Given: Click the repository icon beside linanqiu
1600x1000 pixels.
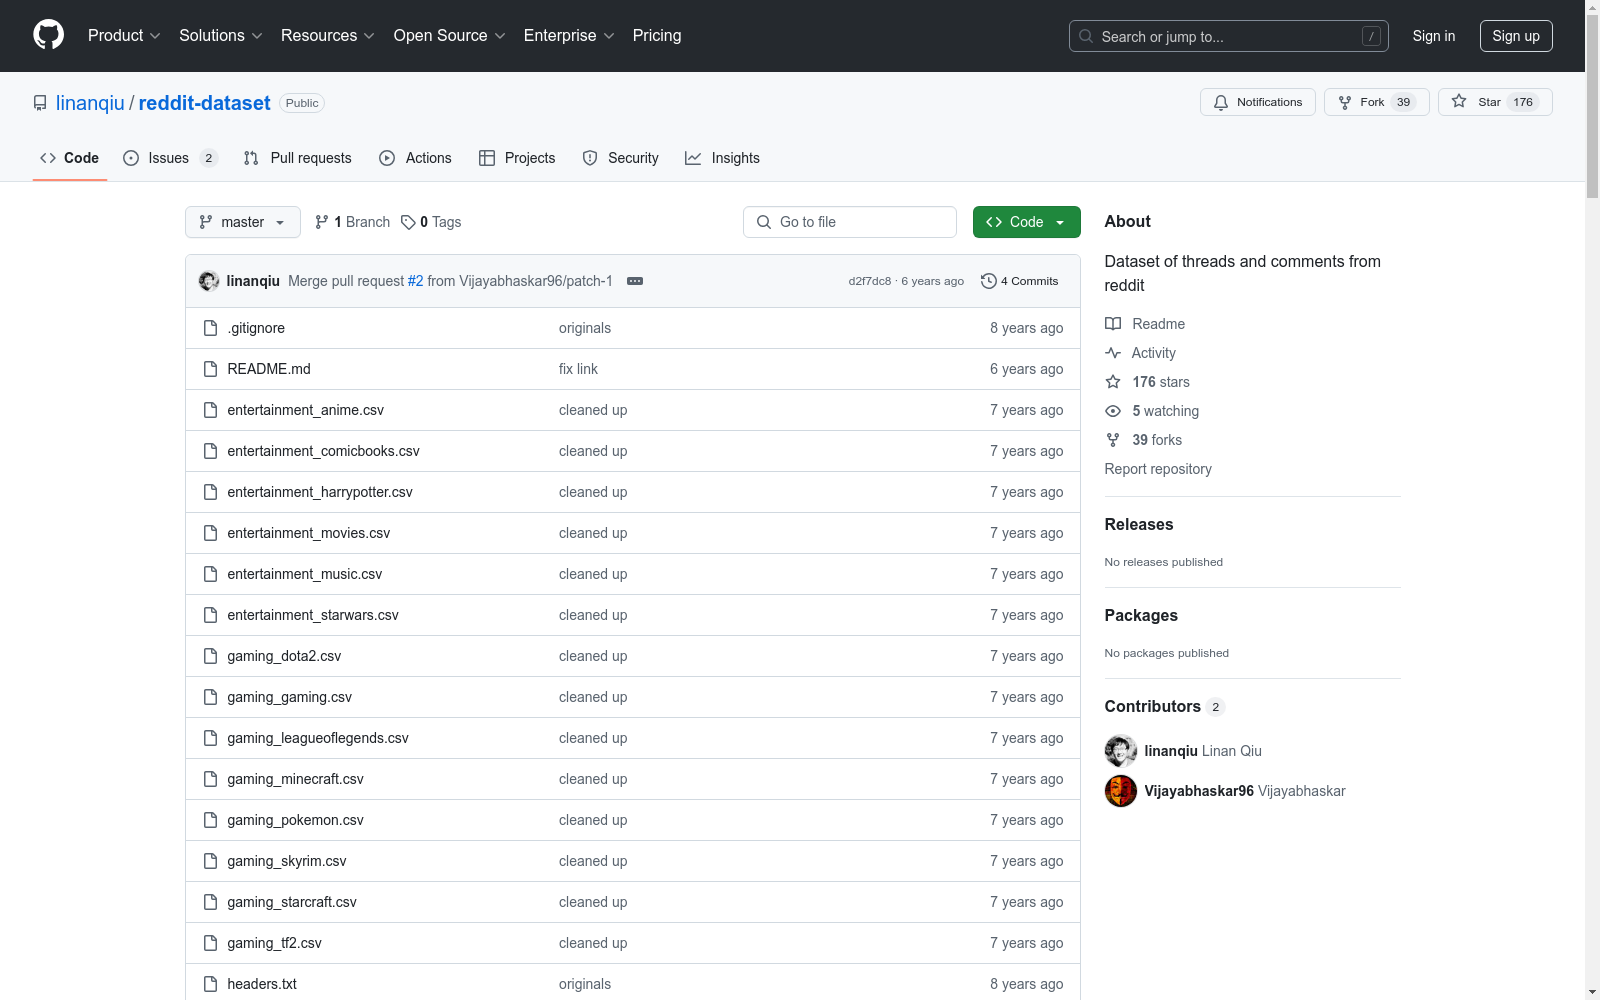Looking at the screenshot, I should click(40, 103).
